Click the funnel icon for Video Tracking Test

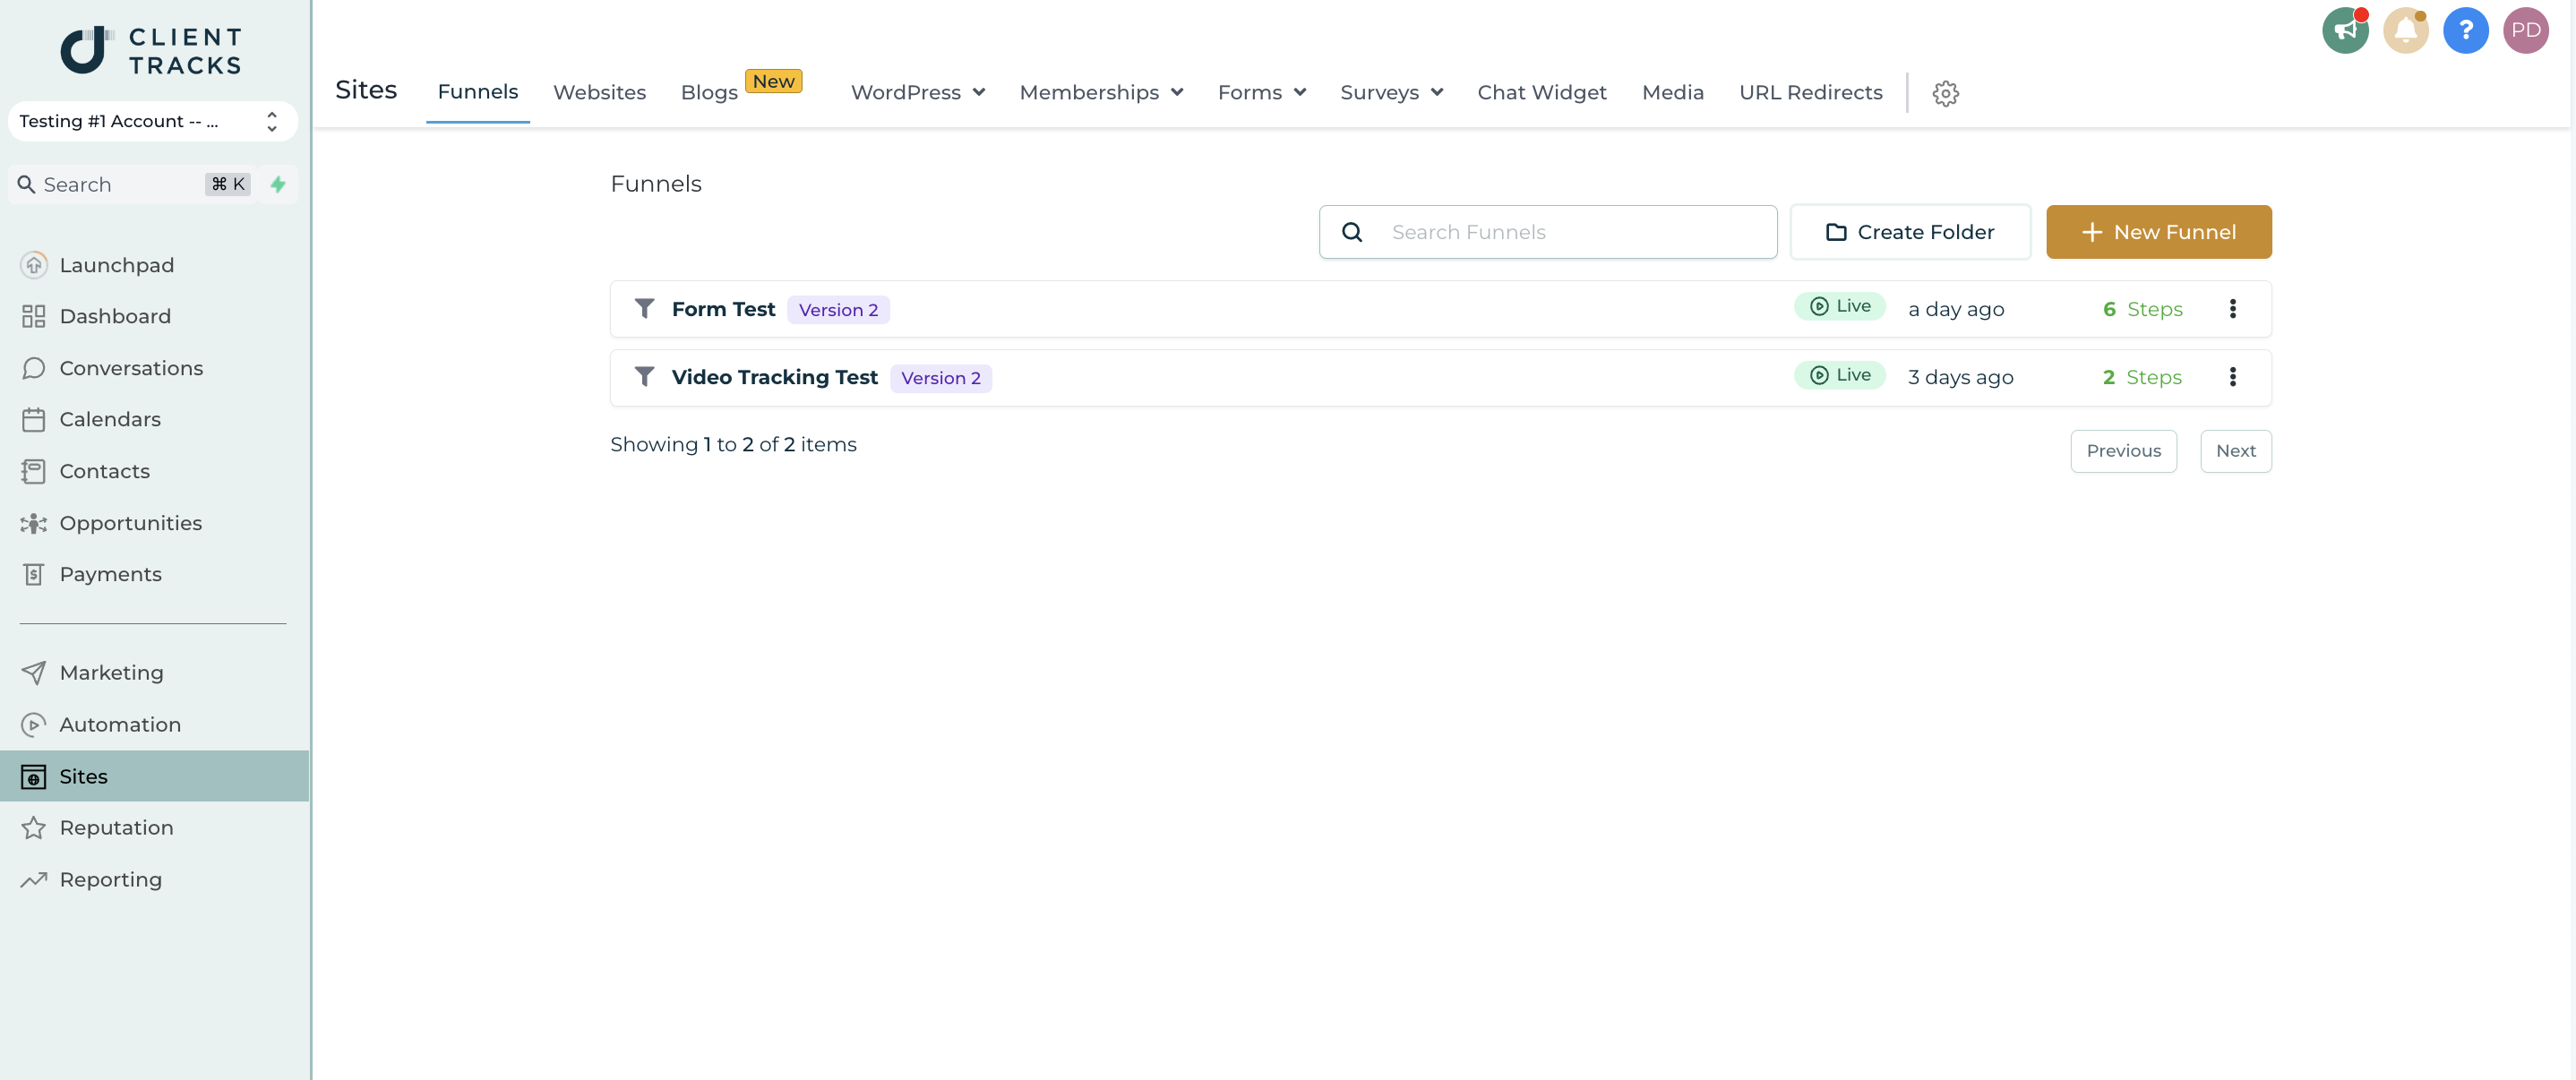click(x=644, y=376)
